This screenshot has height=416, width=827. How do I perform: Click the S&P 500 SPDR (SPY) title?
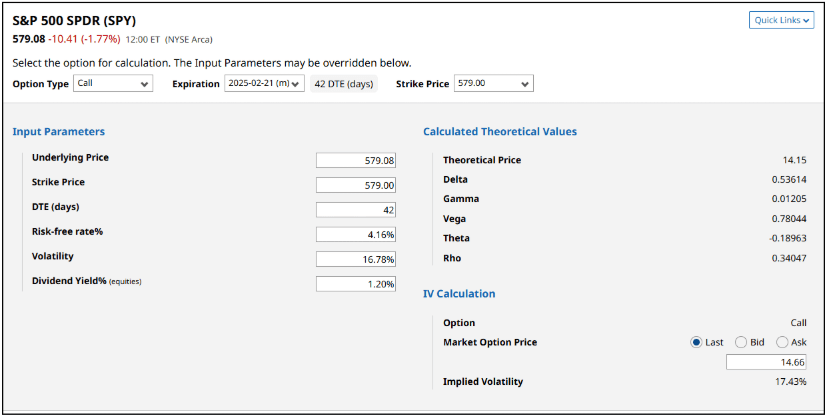[x=74, y=21]
